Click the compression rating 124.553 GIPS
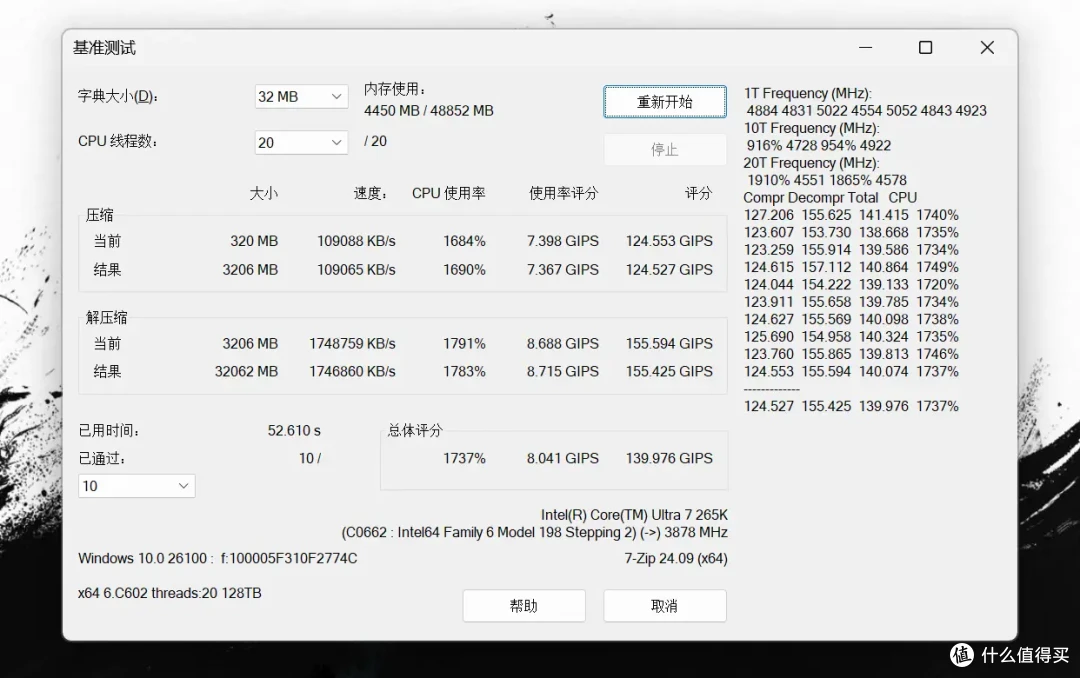Viewport: 1080px width, 678px height. coord(669,241)
